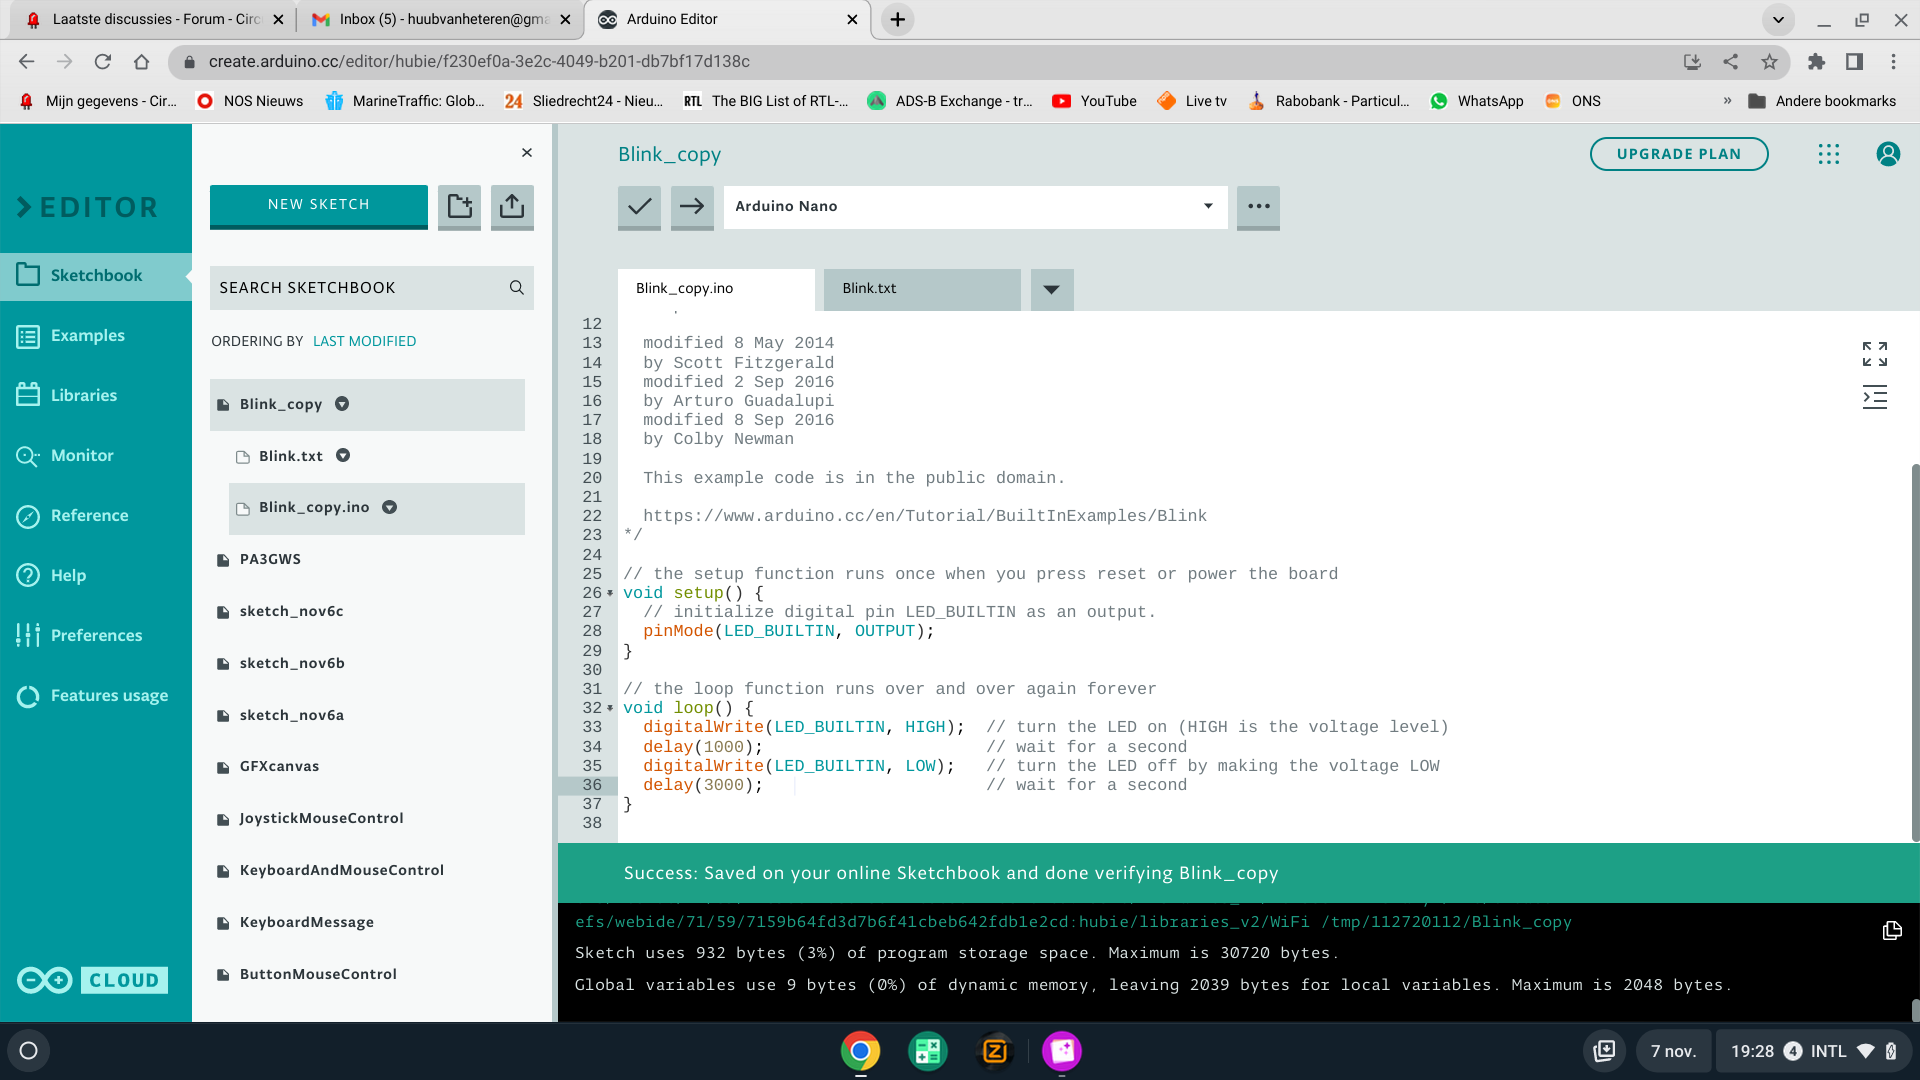Image resolution: width=1920 pixels, height=1080 pixels.
Task: Open Blink_copy sketch options dropdown
Action: (342, 404)
